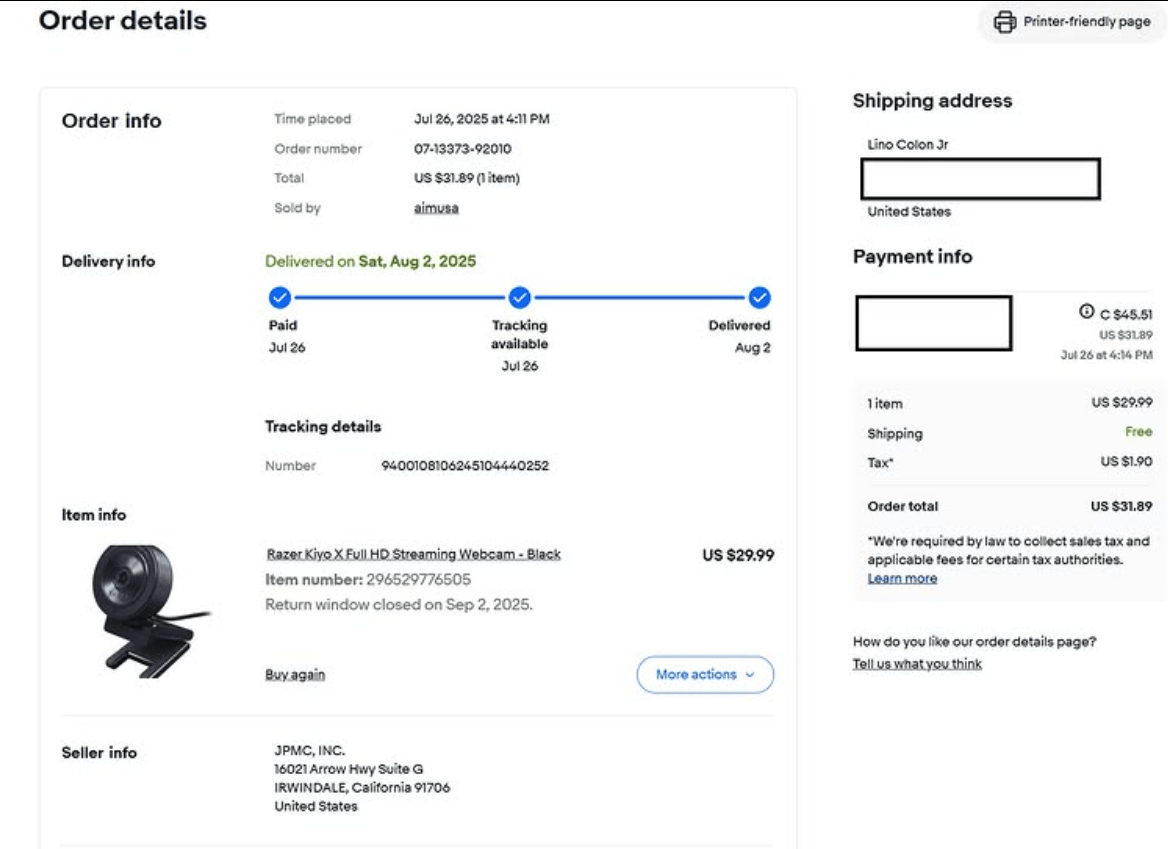Open the Razer Kiyo X webcam item link
This screenshot has height=849, width=1168.
(x=413, y=554)
